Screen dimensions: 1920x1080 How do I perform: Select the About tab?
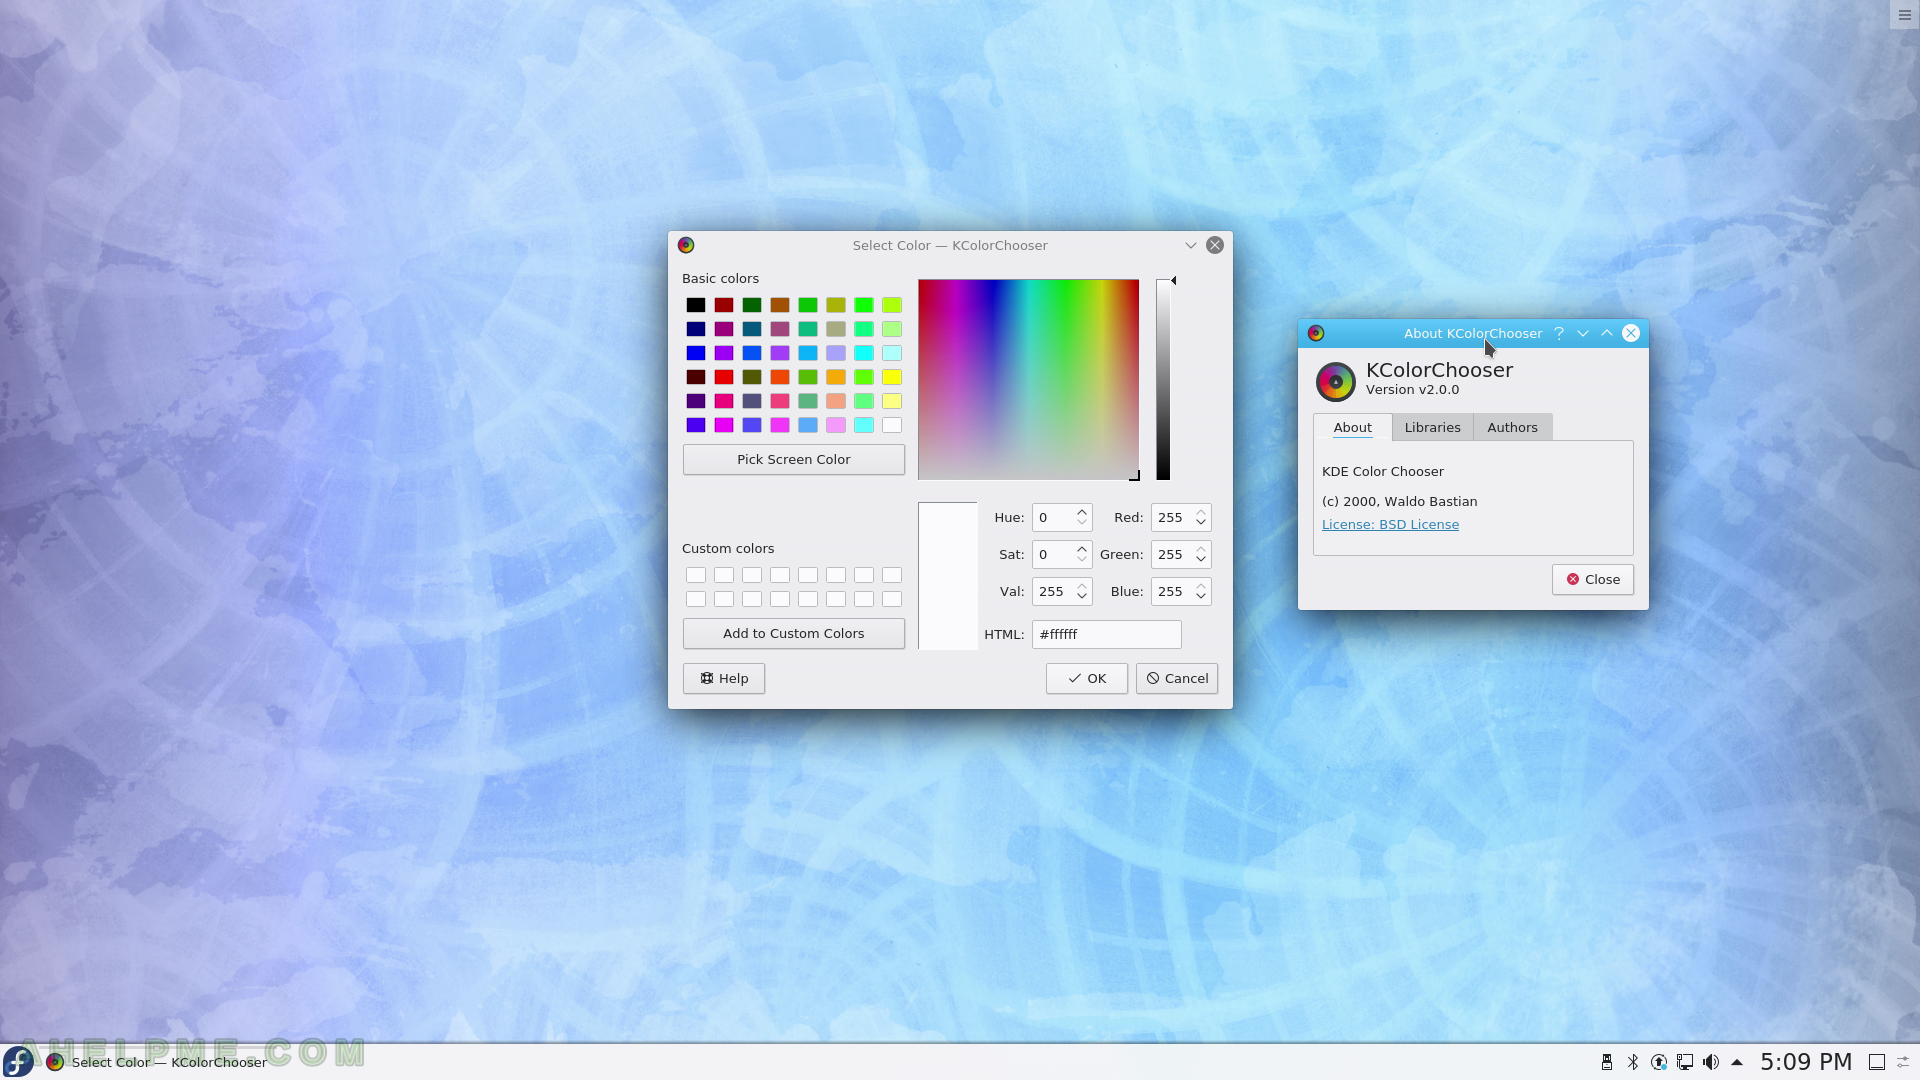(x=1352, y=427)
